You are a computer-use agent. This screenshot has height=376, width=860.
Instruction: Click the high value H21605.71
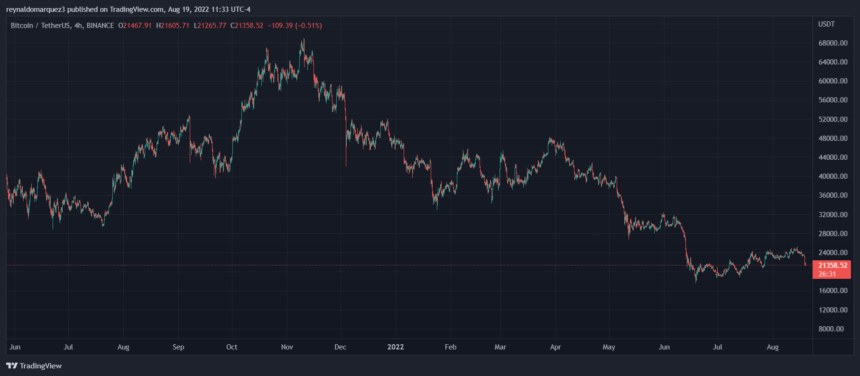[173, 25]
